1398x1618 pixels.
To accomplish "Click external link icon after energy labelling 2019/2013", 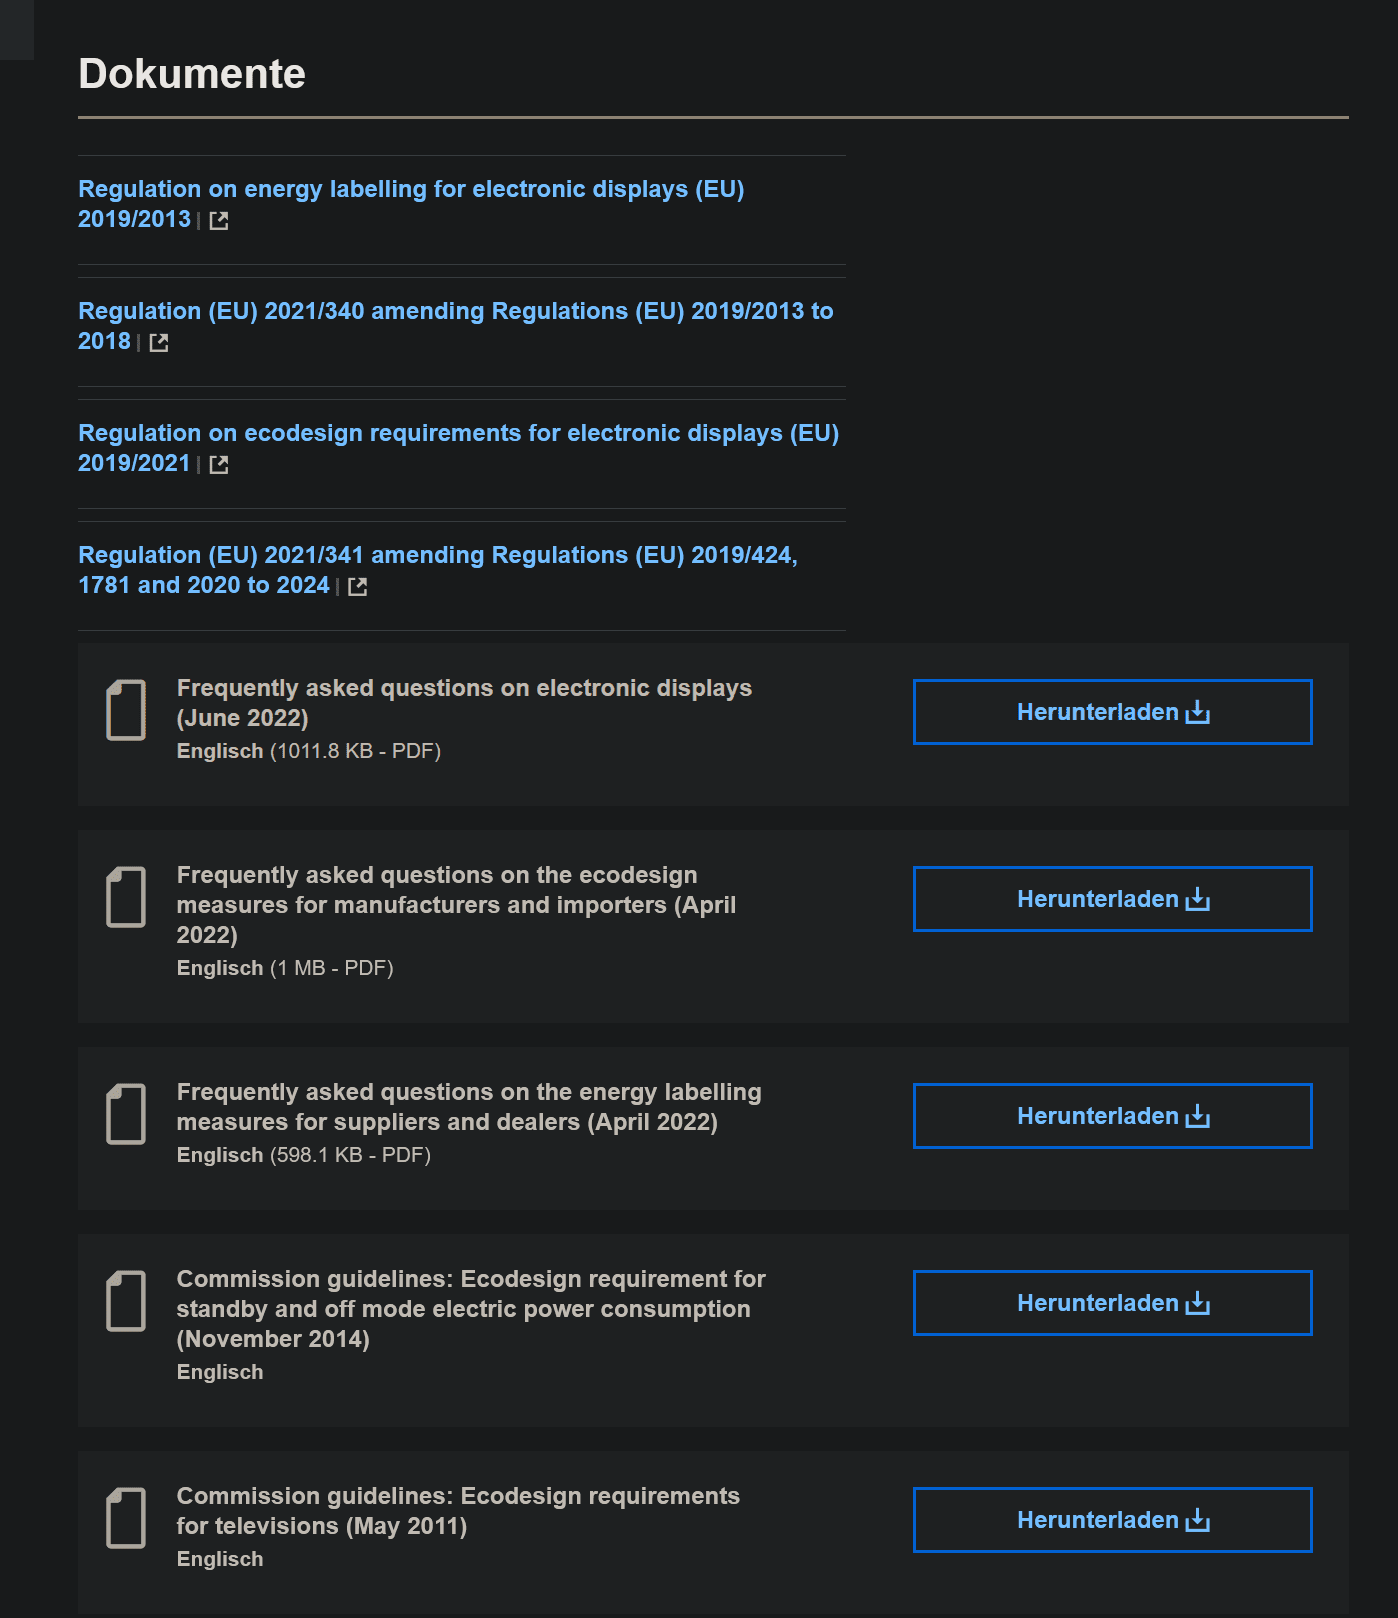I will 219,221.
